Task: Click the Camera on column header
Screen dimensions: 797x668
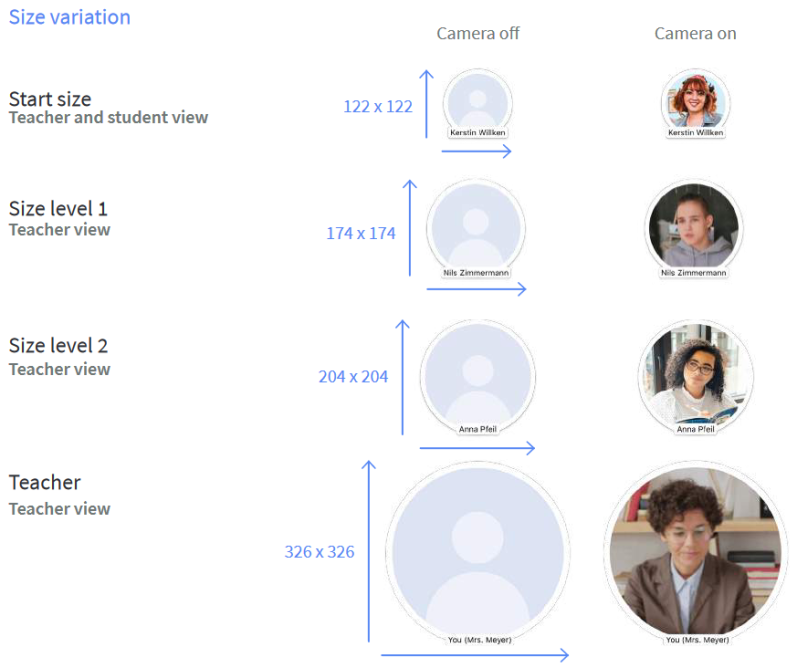Action: (x=695, y=34)
